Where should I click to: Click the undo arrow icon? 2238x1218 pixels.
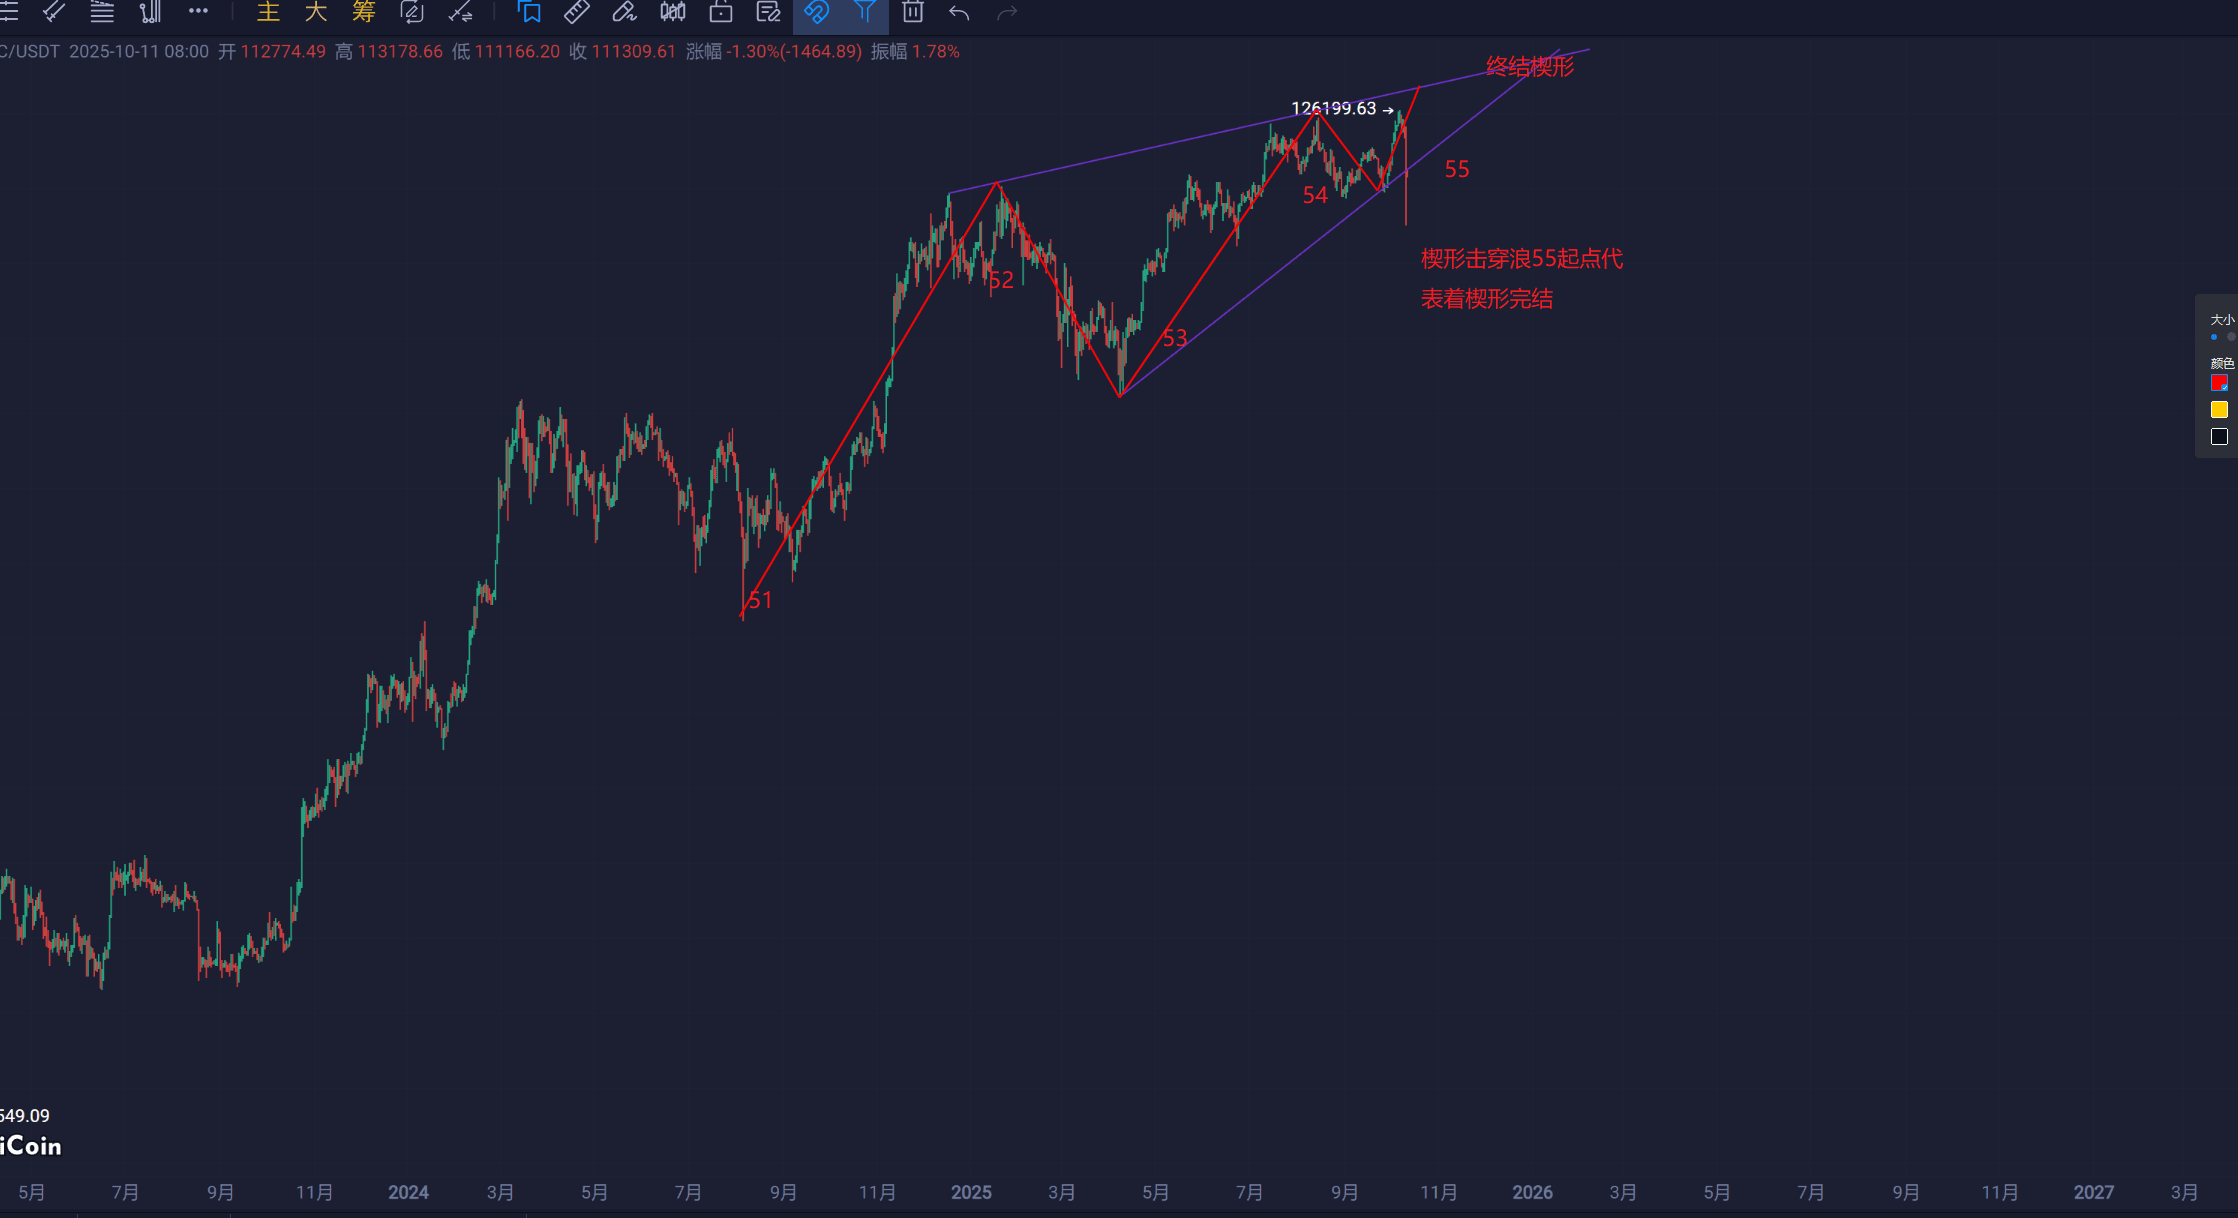point(959,12)
